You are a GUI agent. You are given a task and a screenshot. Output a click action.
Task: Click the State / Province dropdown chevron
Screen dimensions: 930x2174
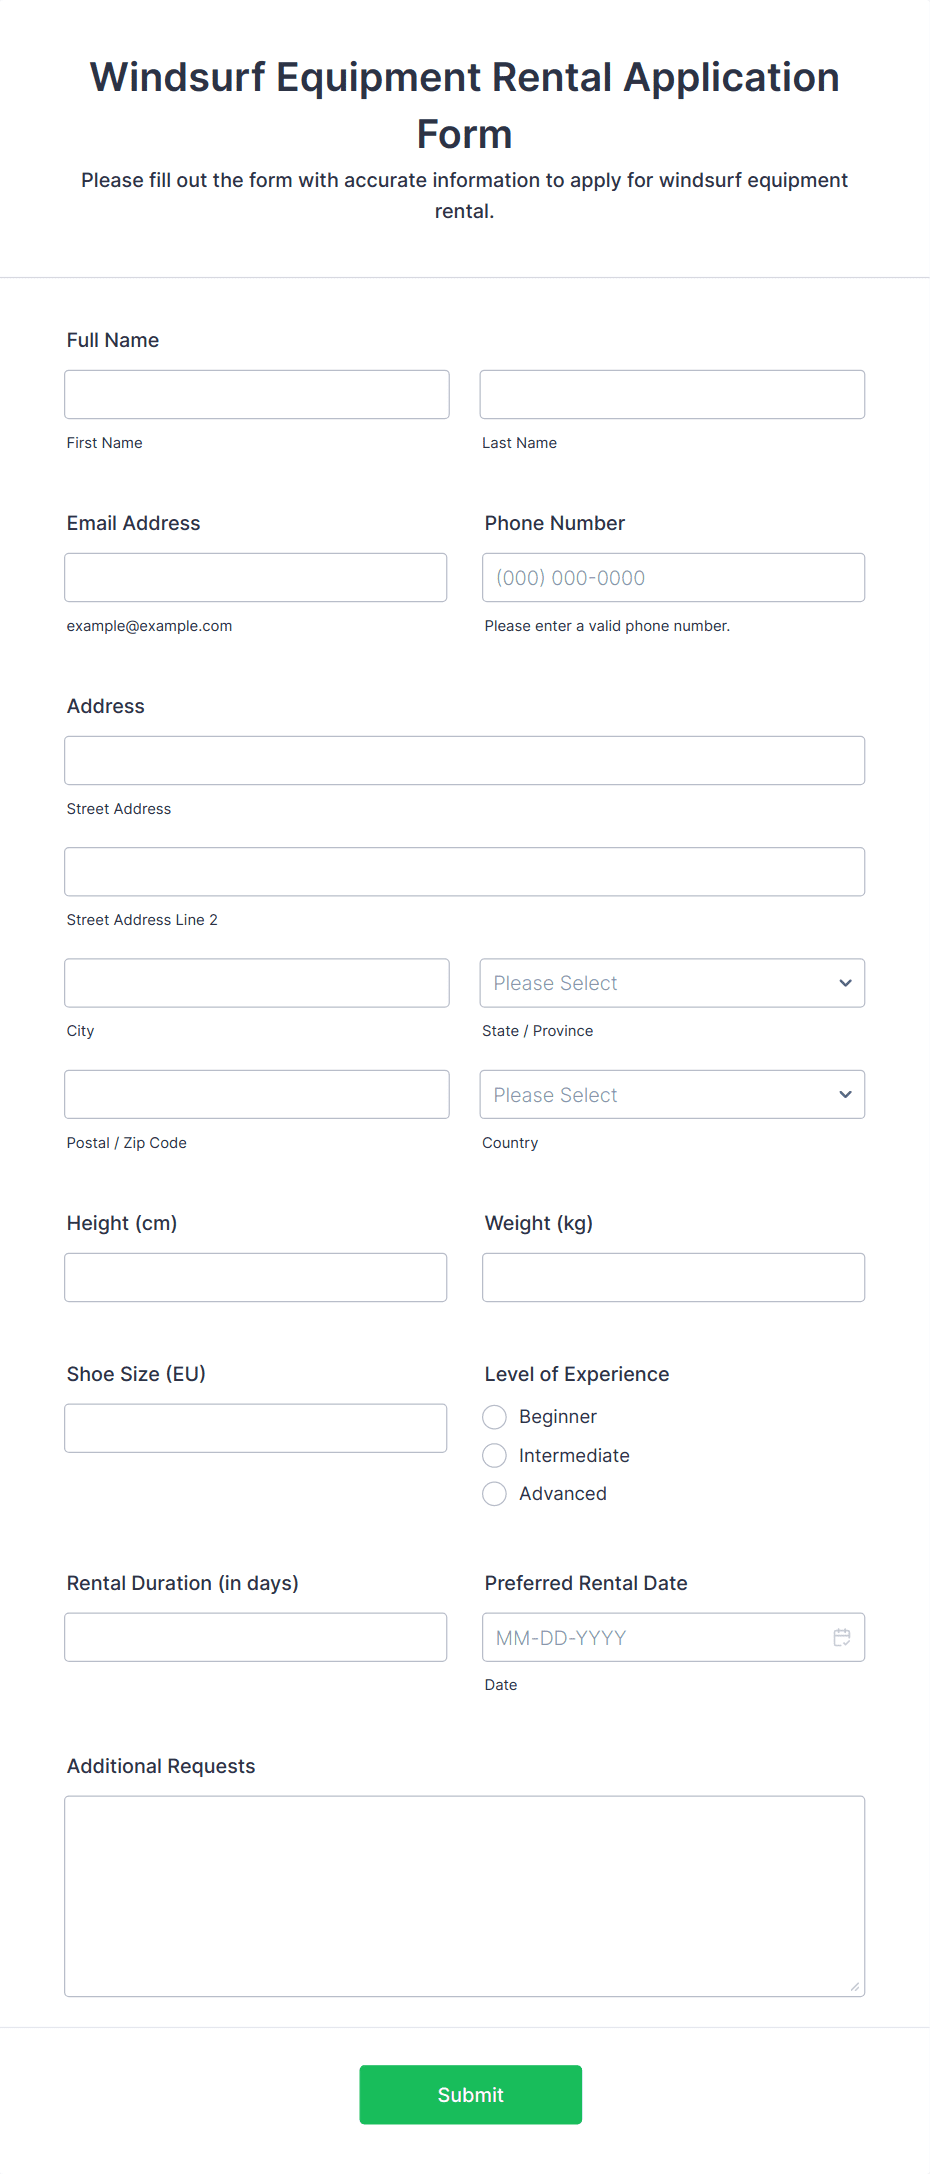pos(845,983)
